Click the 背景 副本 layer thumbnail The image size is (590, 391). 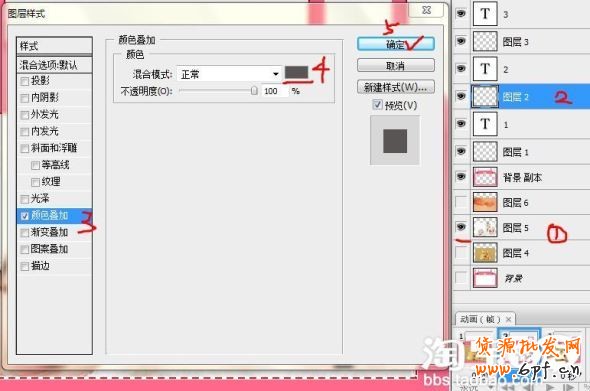point(485,177)
